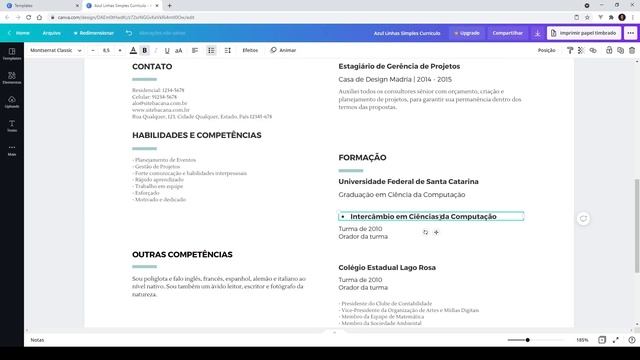Click the Compartilhar button
Screen dimensions: 640x360
pos(507,33)
